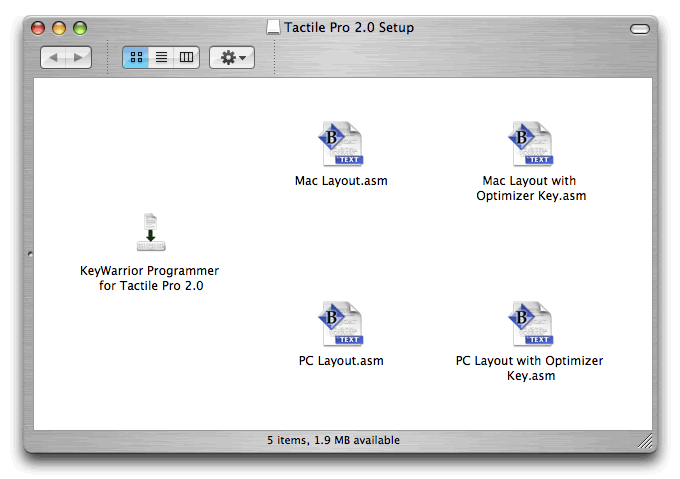Select the KeyWarrior Programmer application icon
The width and height of the screenshot is (680, 479).
pos(150,232)
